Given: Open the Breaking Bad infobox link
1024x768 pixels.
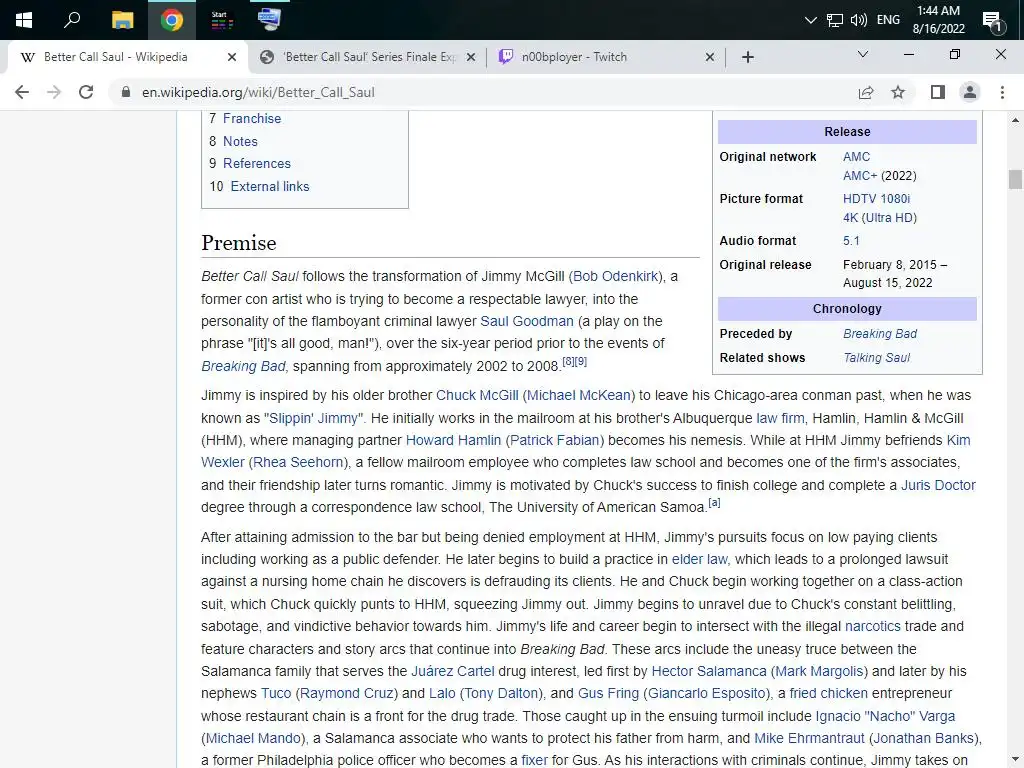Looking at the screenshot, I should click(x=880, y=334).
